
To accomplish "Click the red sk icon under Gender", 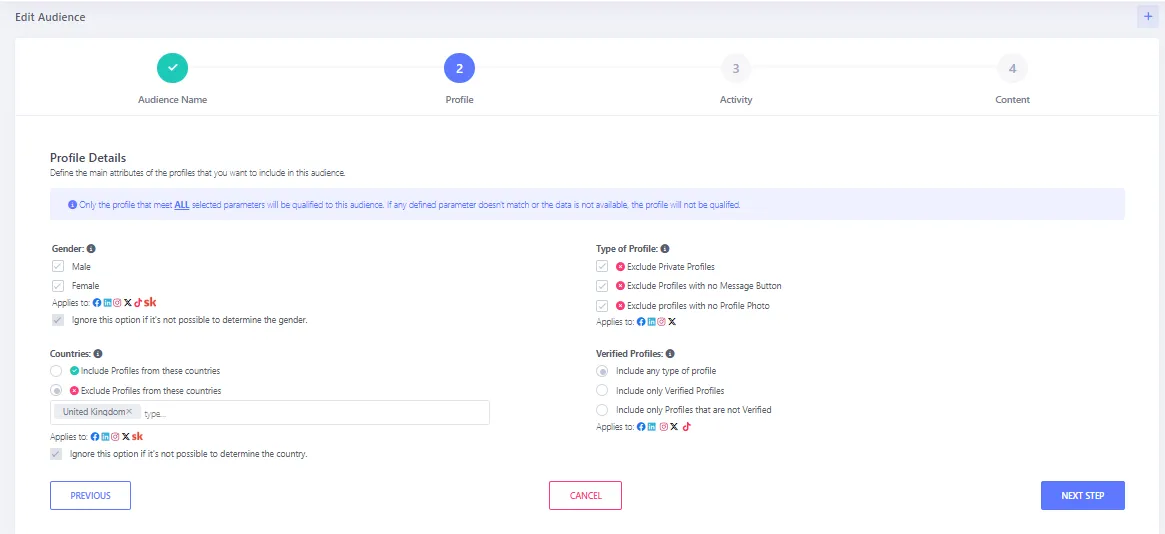I will pos(150,302).
